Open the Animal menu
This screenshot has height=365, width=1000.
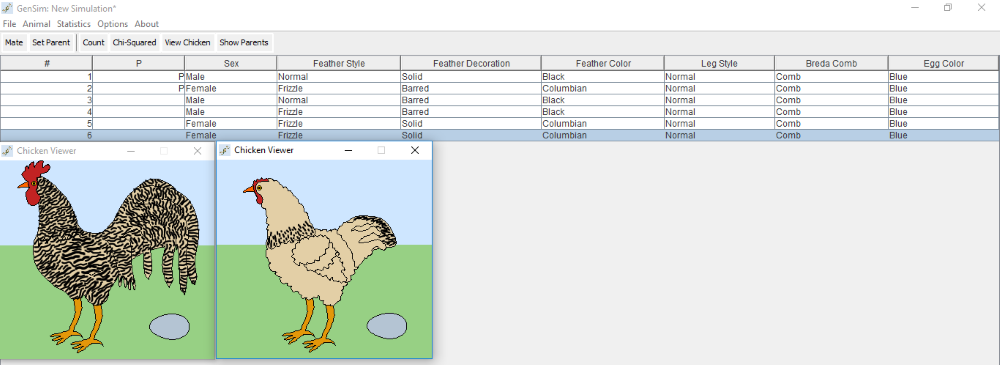(36, 24)
